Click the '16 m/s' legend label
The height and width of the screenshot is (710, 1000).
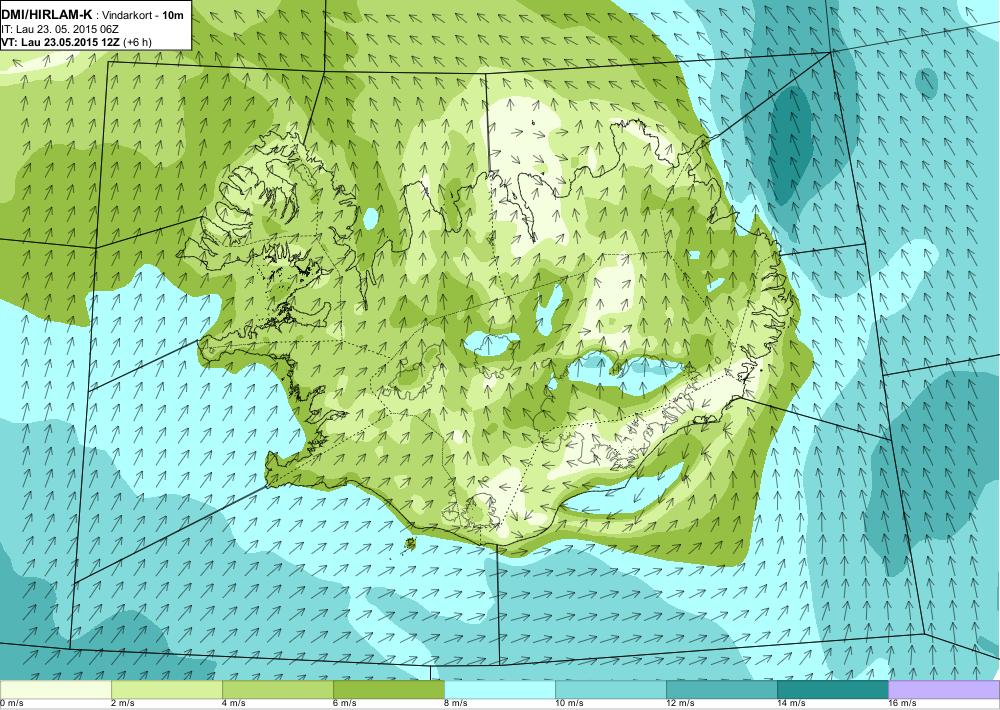pos(902,703)
